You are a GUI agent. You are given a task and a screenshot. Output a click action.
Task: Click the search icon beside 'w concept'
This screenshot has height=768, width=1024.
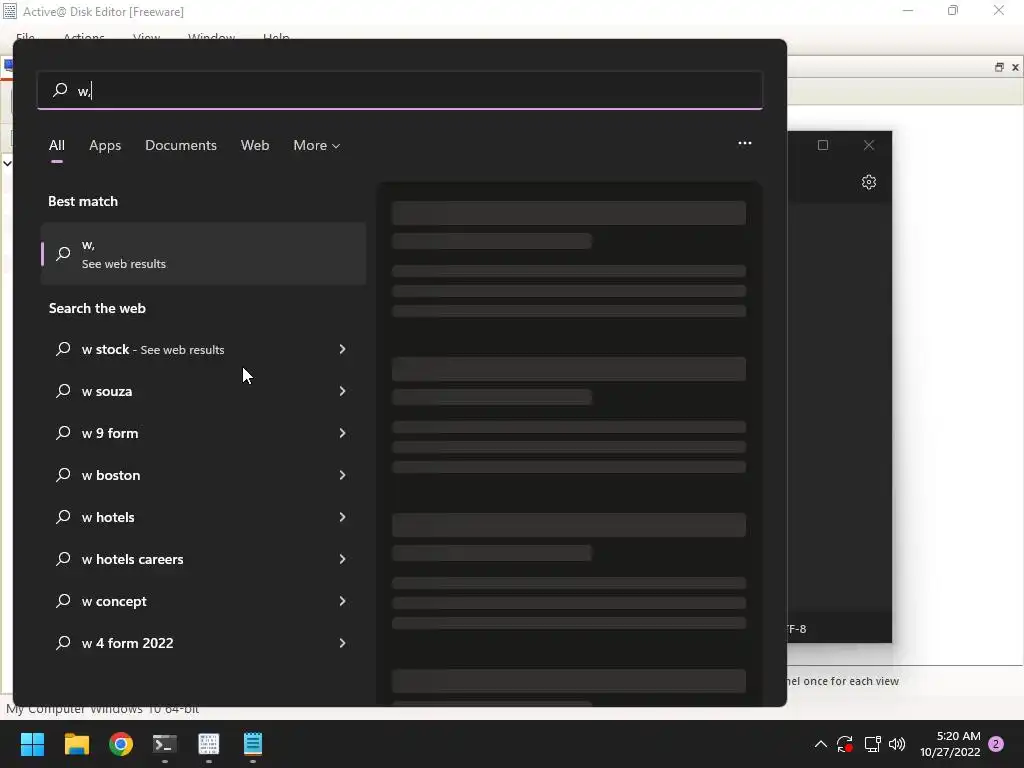point(63,601)
